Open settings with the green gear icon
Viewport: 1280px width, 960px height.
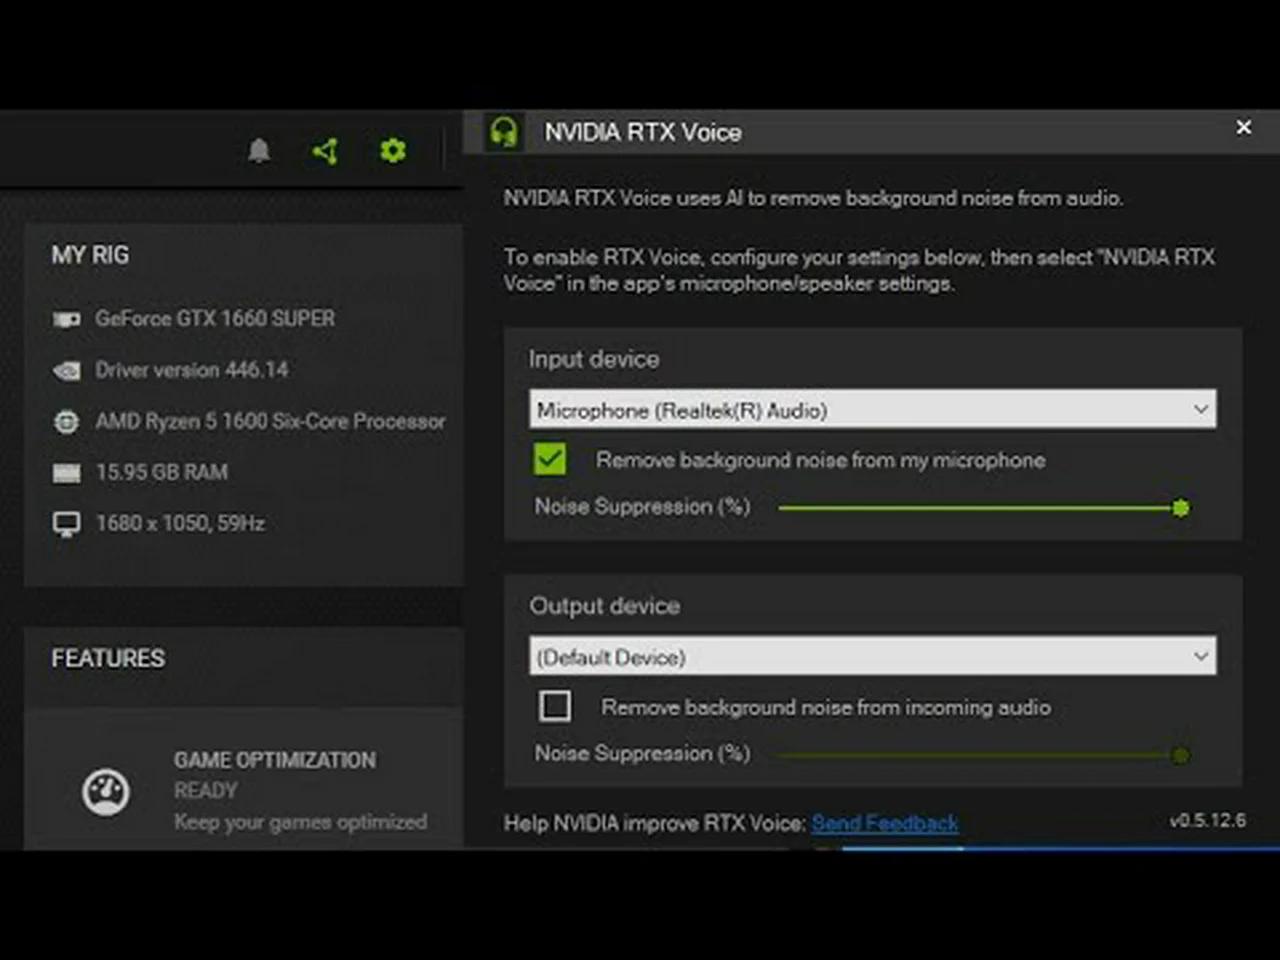click(x=393, y=151)
